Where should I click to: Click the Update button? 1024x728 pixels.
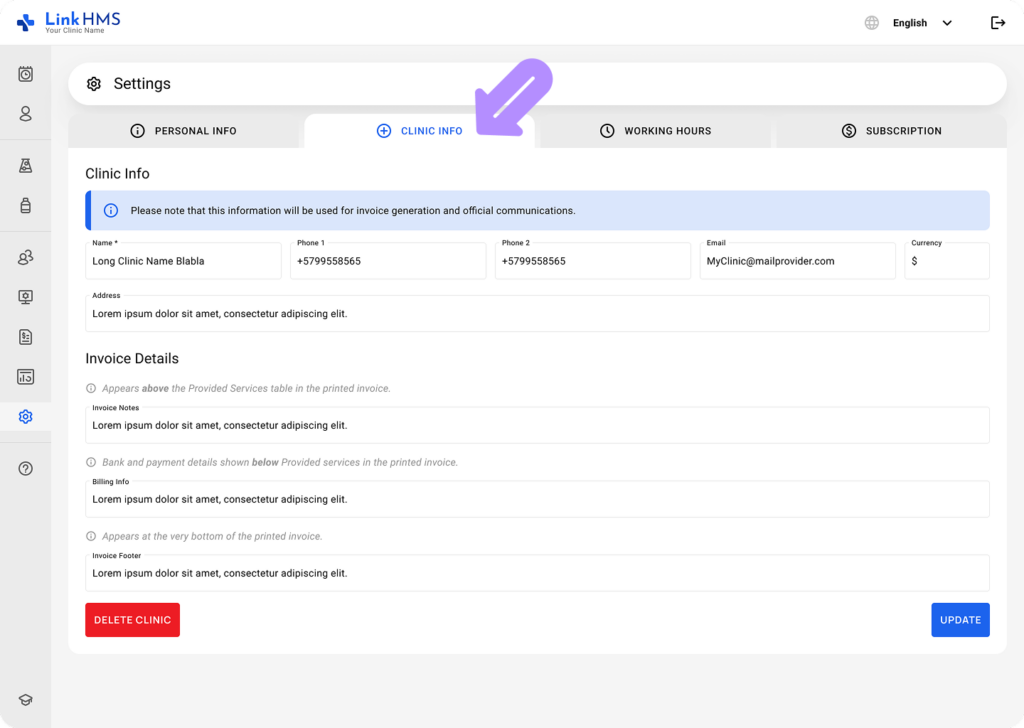(x=960, y=619)
